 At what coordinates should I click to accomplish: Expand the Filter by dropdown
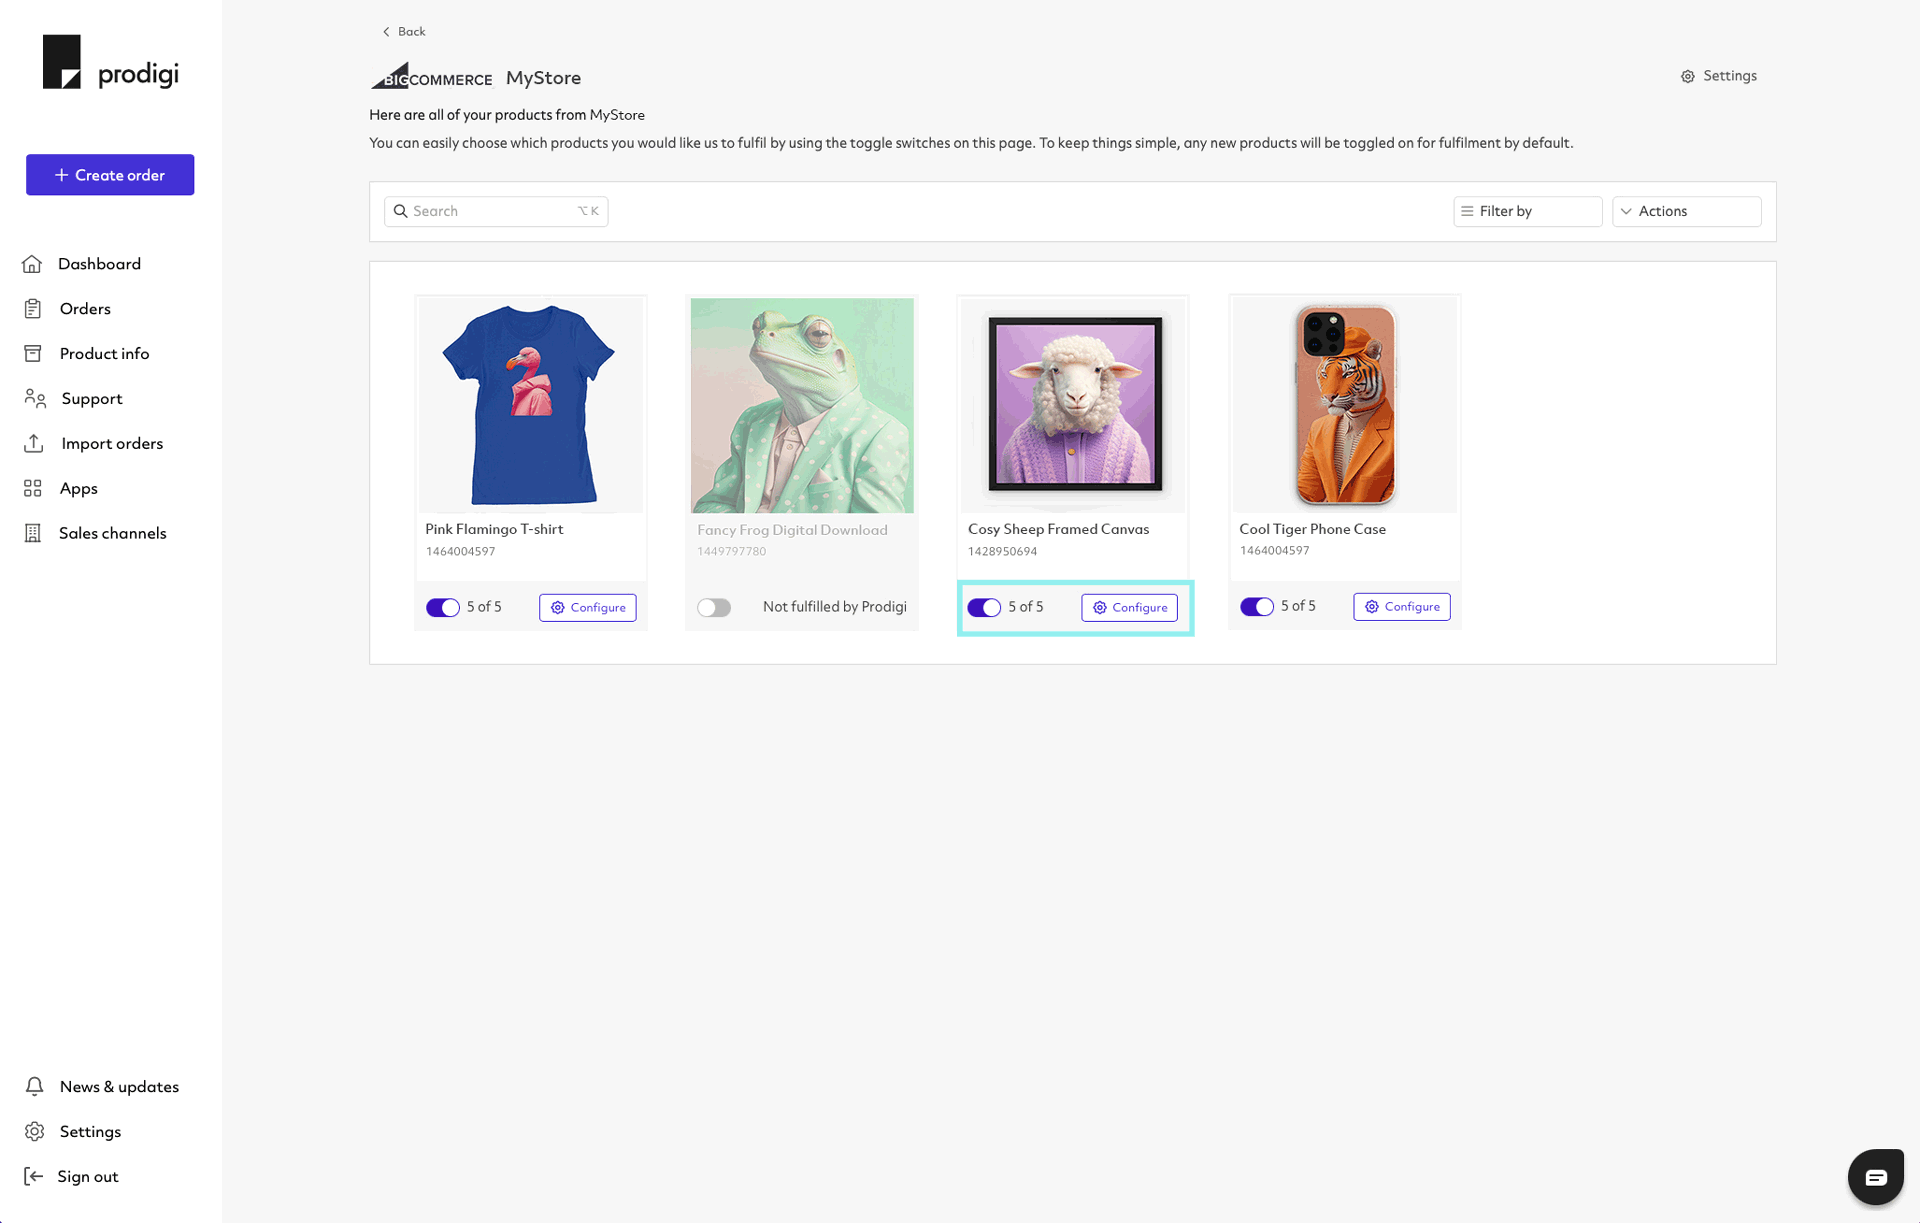tap(1527, 210)
